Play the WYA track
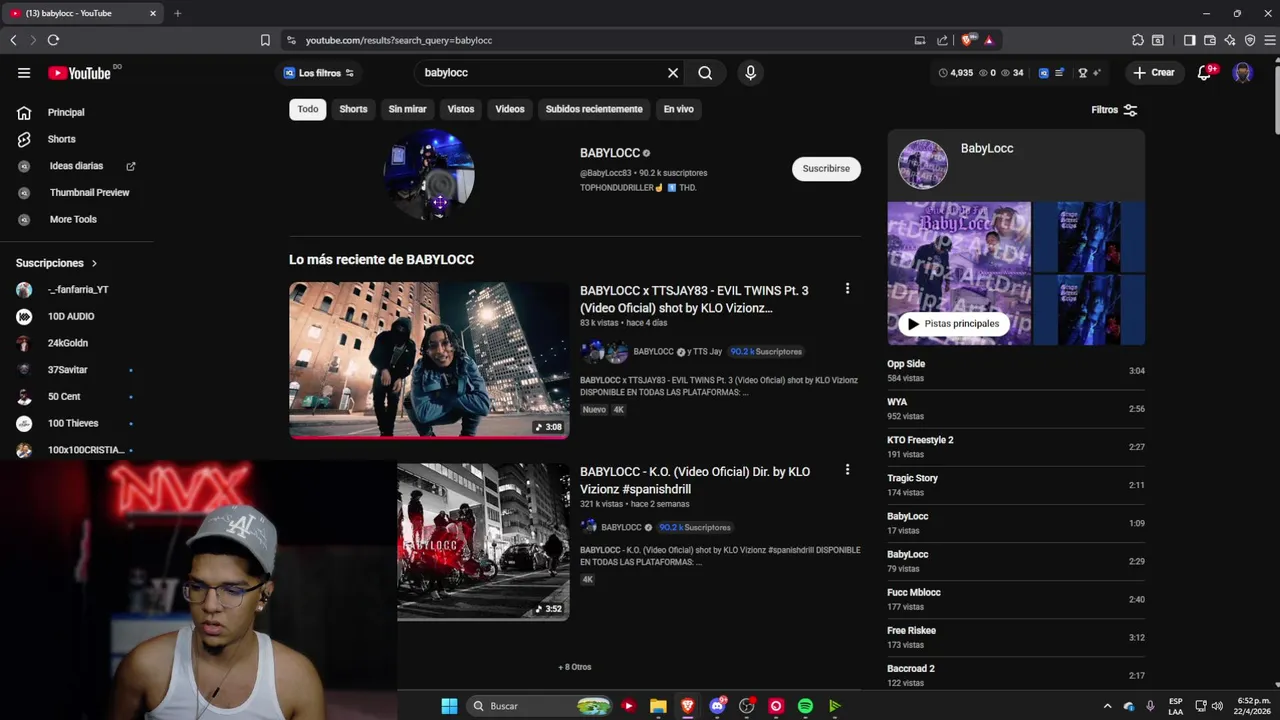The height and width of the screenshot is (720, 1280). (x=1016, y=409)
